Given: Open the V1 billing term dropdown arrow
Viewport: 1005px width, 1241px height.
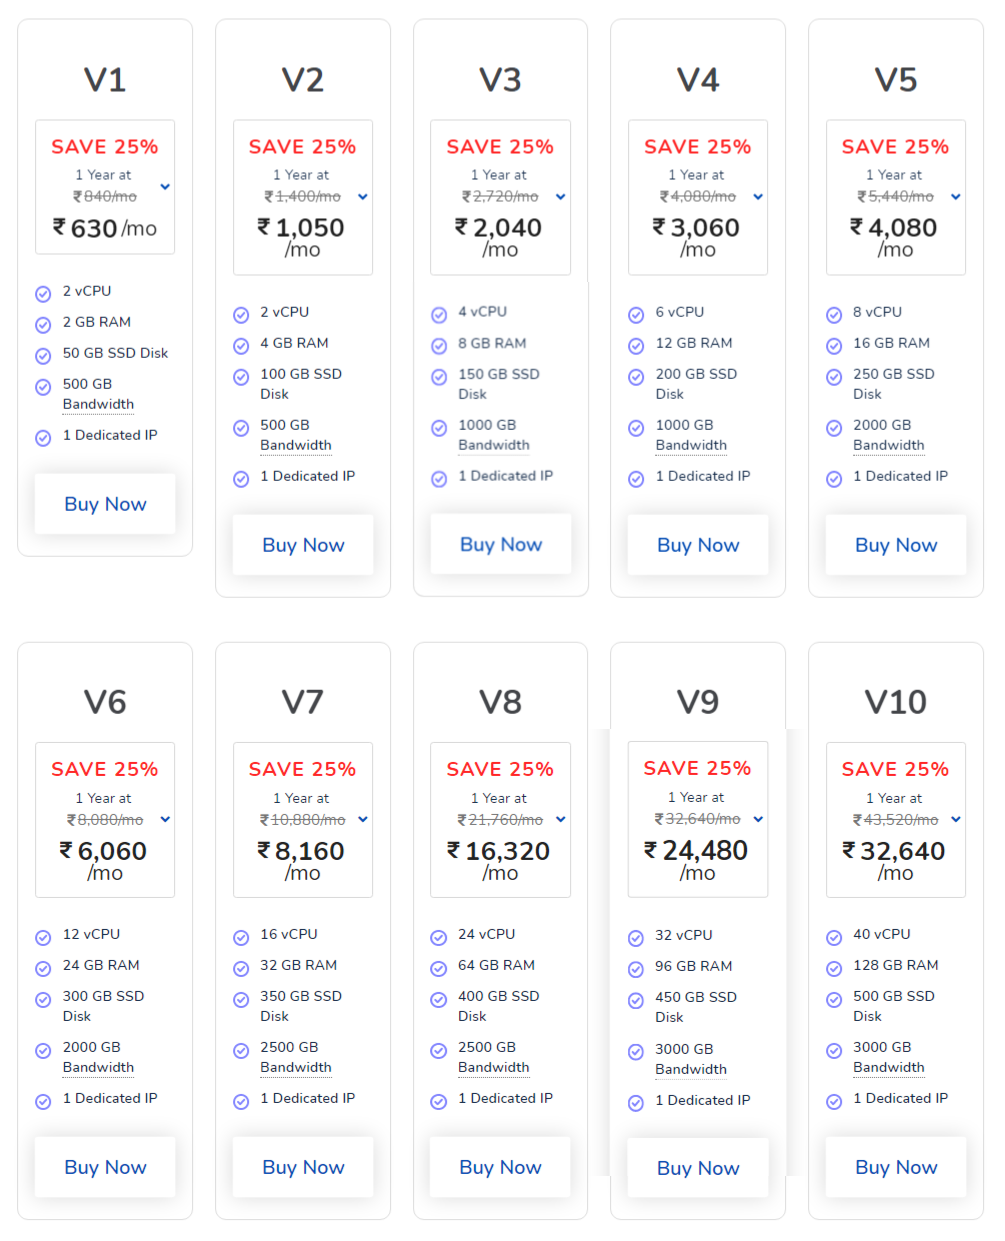Looking at the screenshot, I should coord(165,187).
